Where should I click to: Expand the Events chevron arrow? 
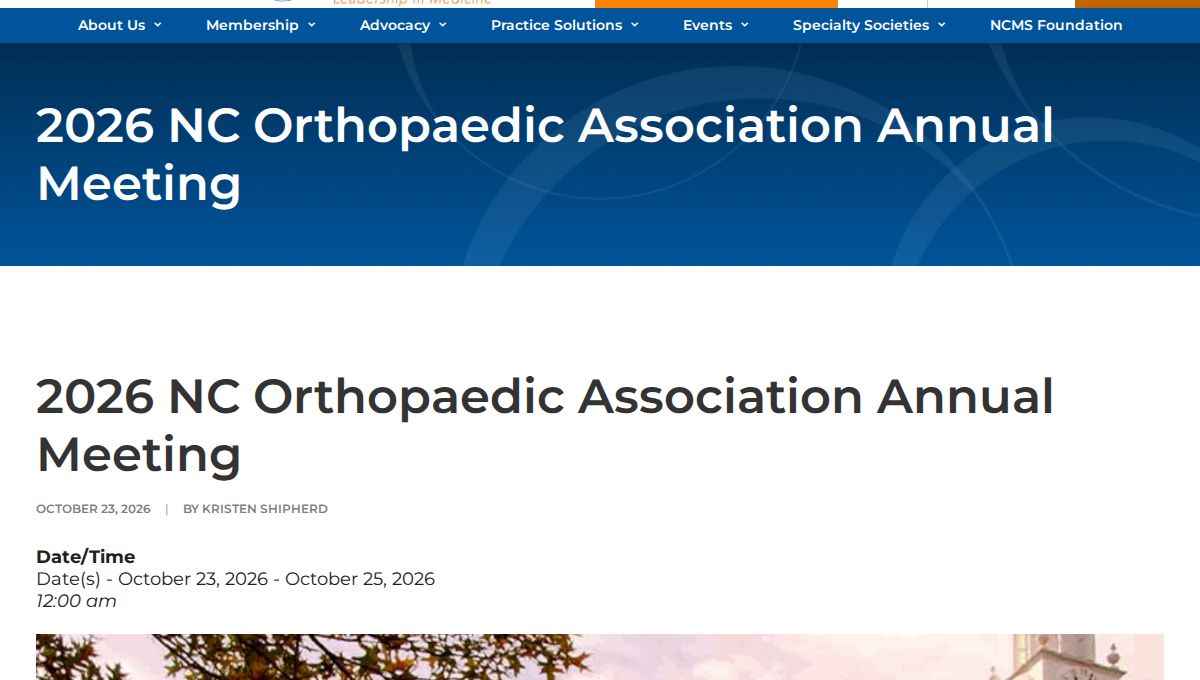[x=744, y=25]
